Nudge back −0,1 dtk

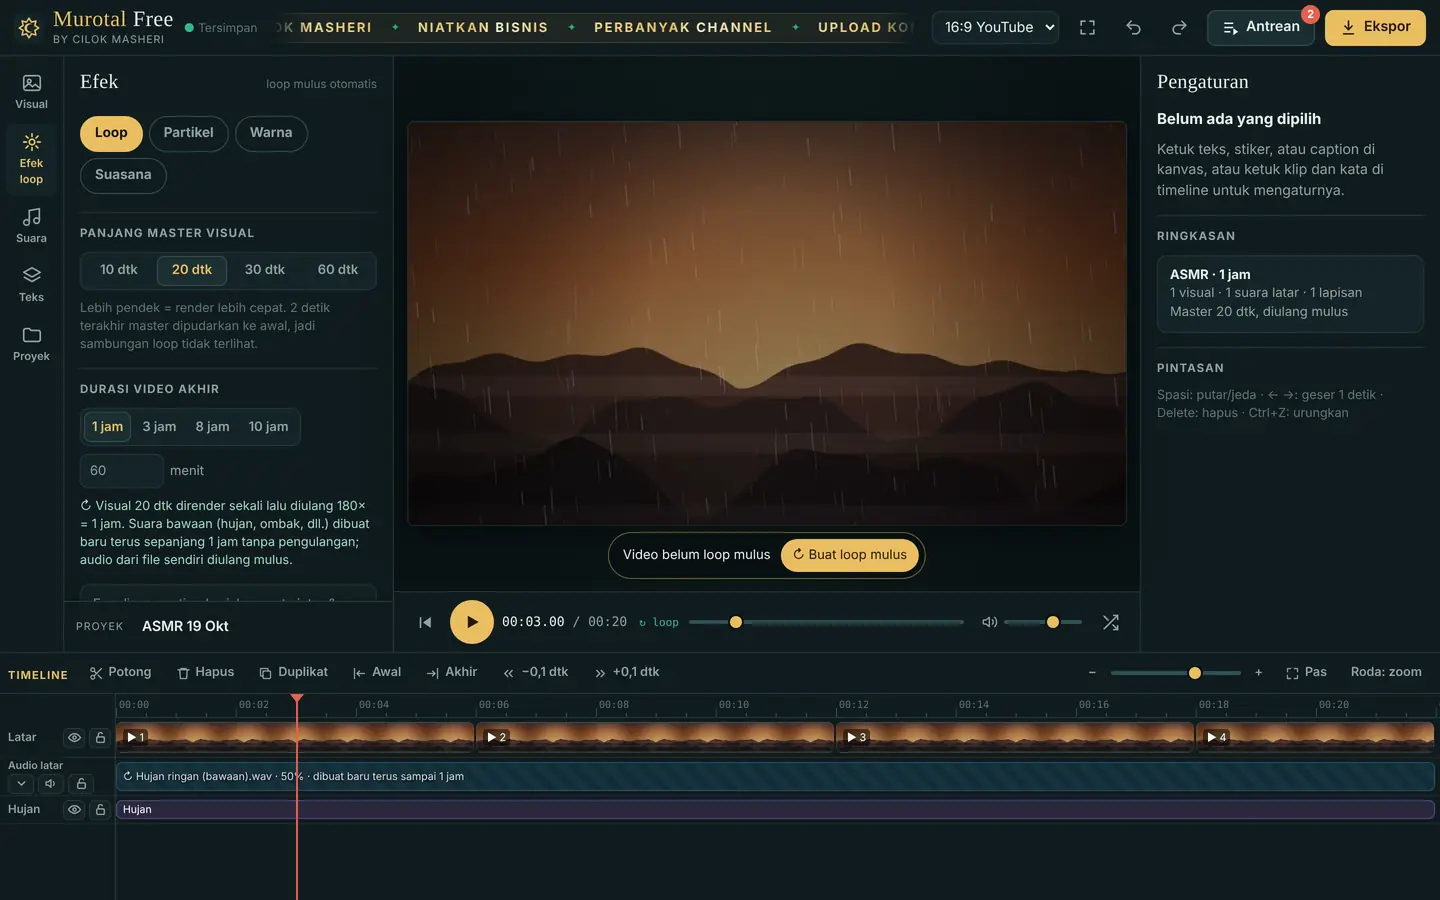click(536, 673)
